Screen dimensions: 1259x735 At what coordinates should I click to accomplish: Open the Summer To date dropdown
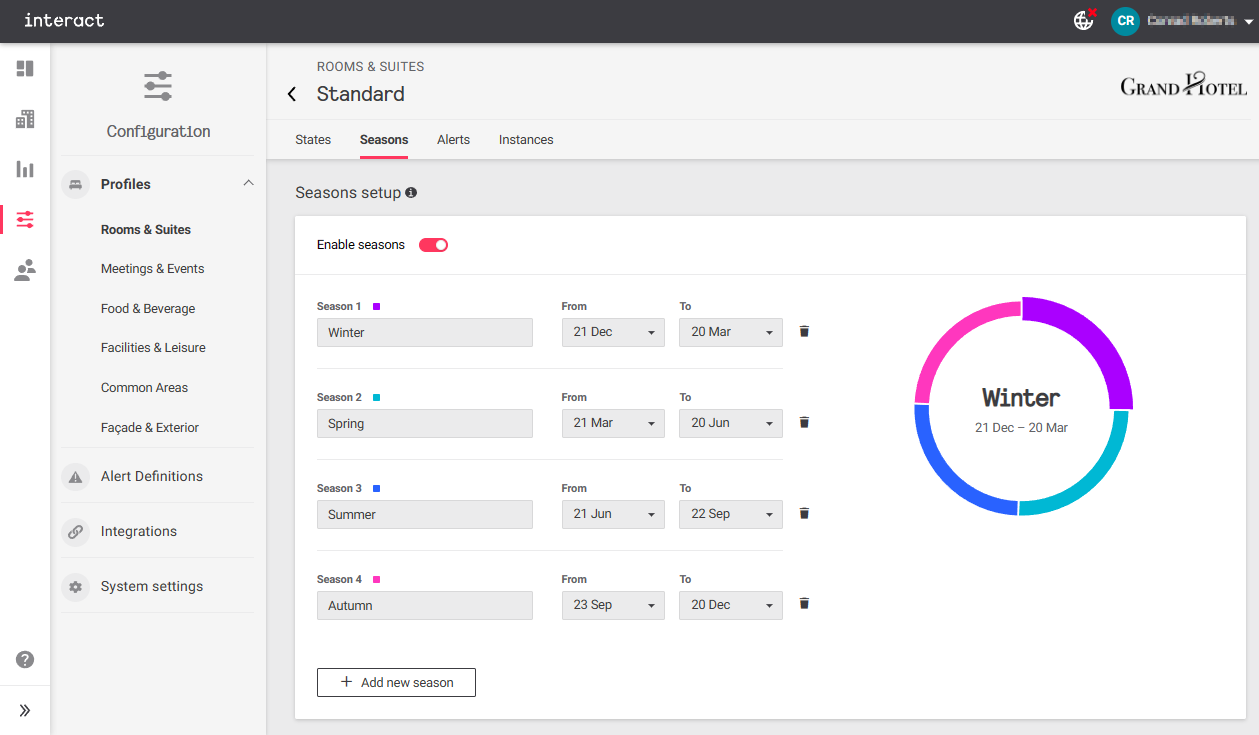(730, 514)
